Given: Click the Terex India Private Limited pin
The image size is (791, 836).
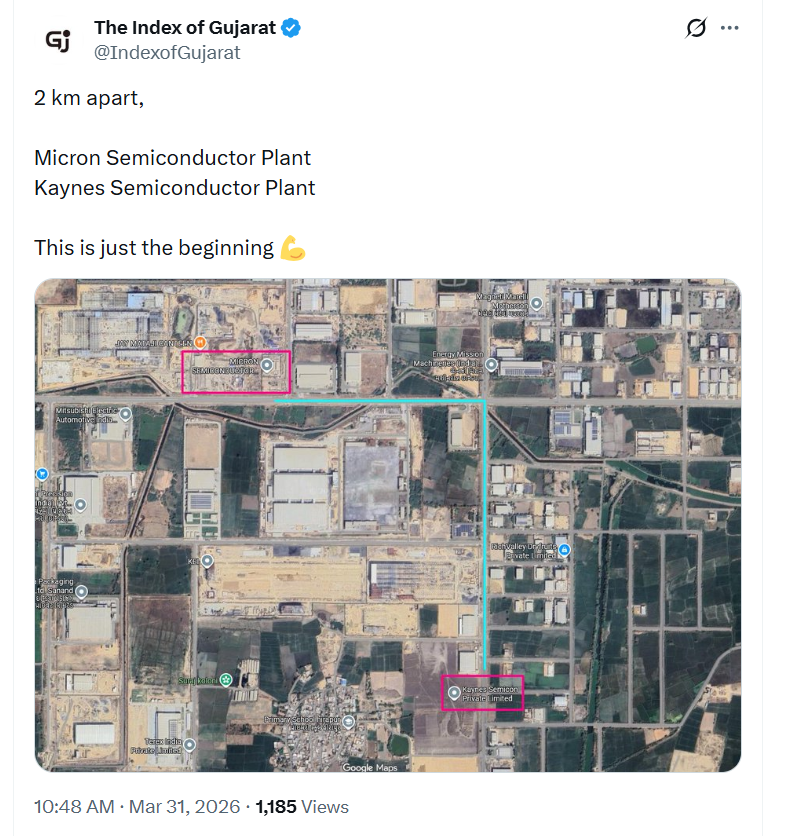Looking at the screenshot, I should pos(189,744).
